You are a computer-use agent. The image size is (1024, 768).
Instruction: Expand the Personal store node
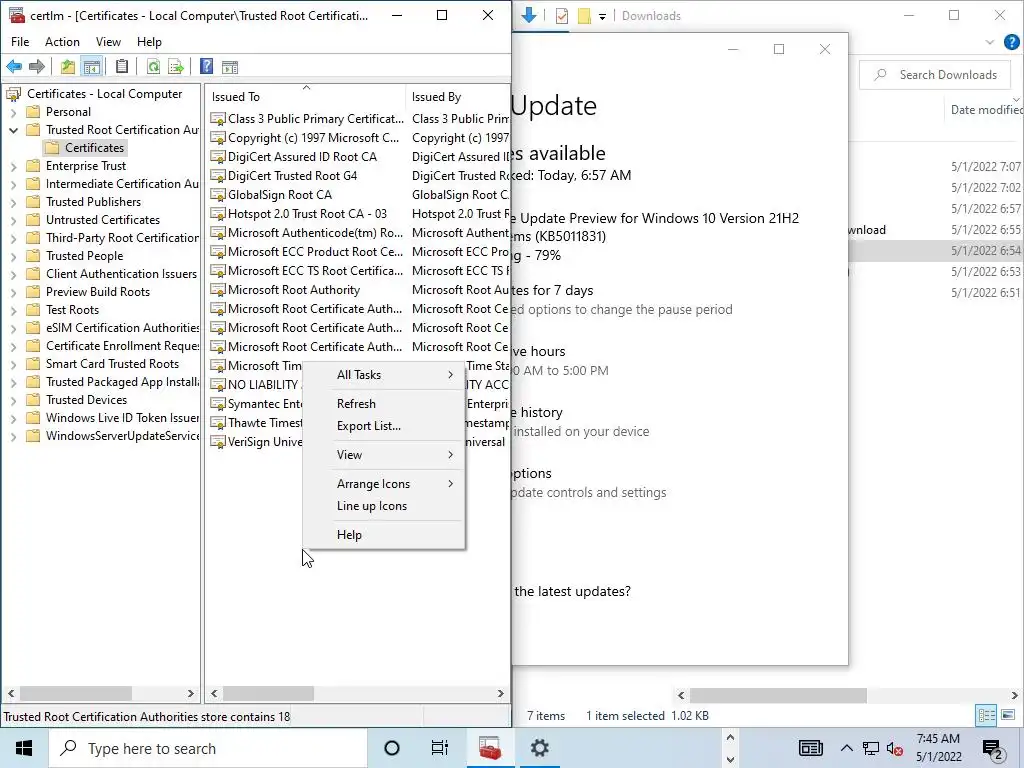[13, 112]
